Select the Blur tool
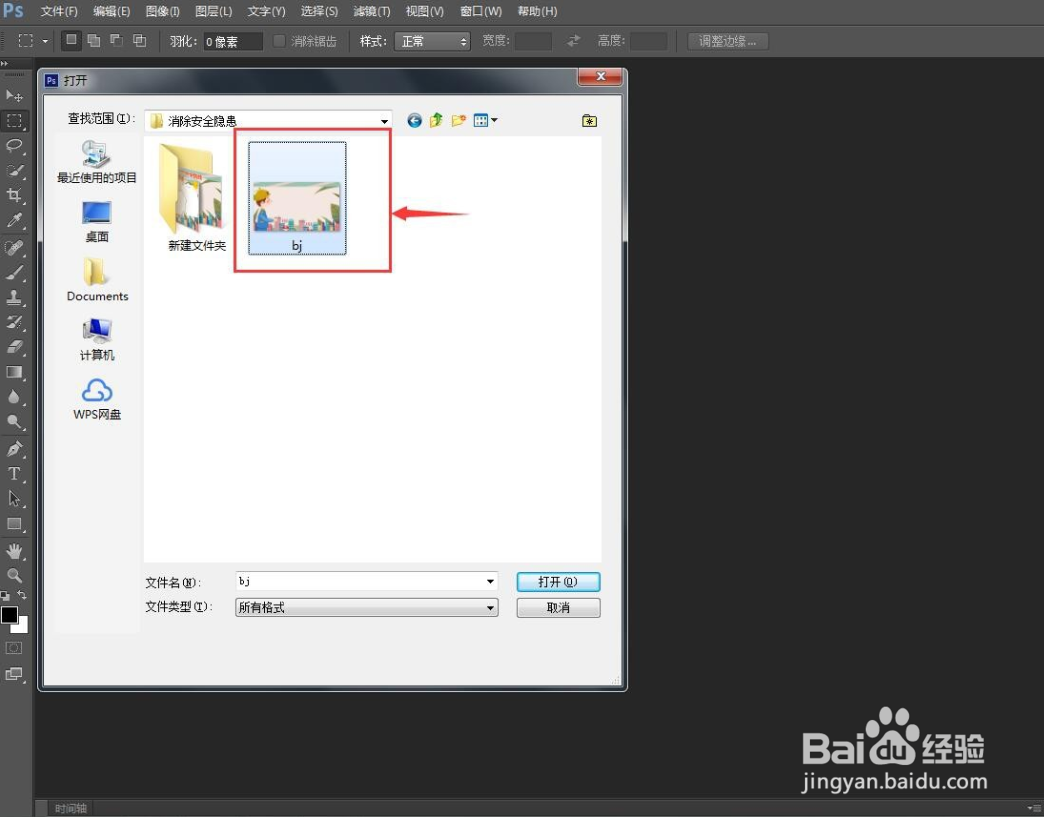1044x817 pixels. (x=14, y=397)
